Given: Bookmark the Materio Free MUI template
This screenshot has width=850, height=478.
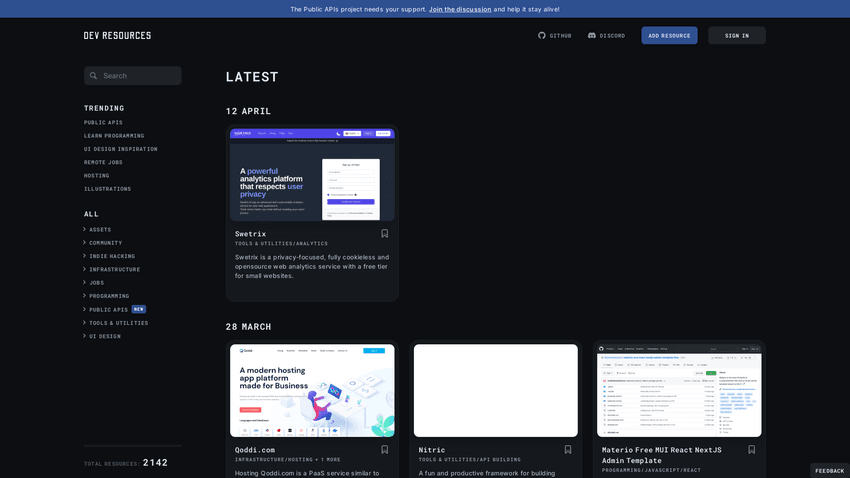Looking at the screenshot, I should click(x=751, y=450).
